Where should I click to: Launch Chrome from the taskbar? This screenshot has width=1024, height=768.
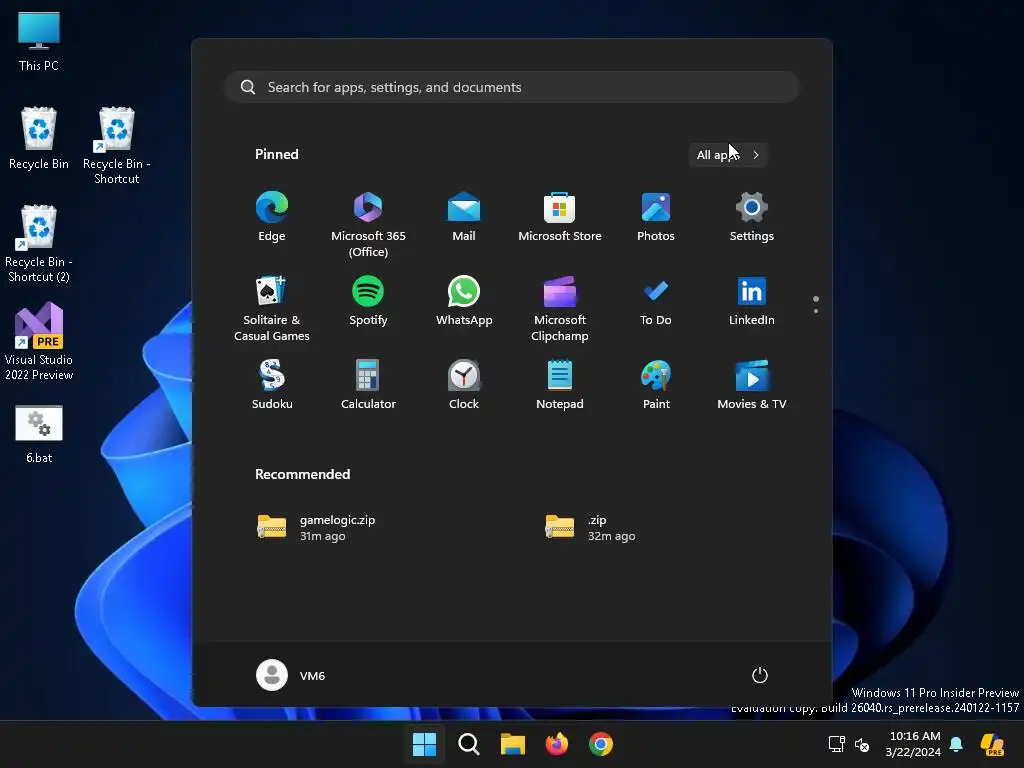(x=601, y=744)
